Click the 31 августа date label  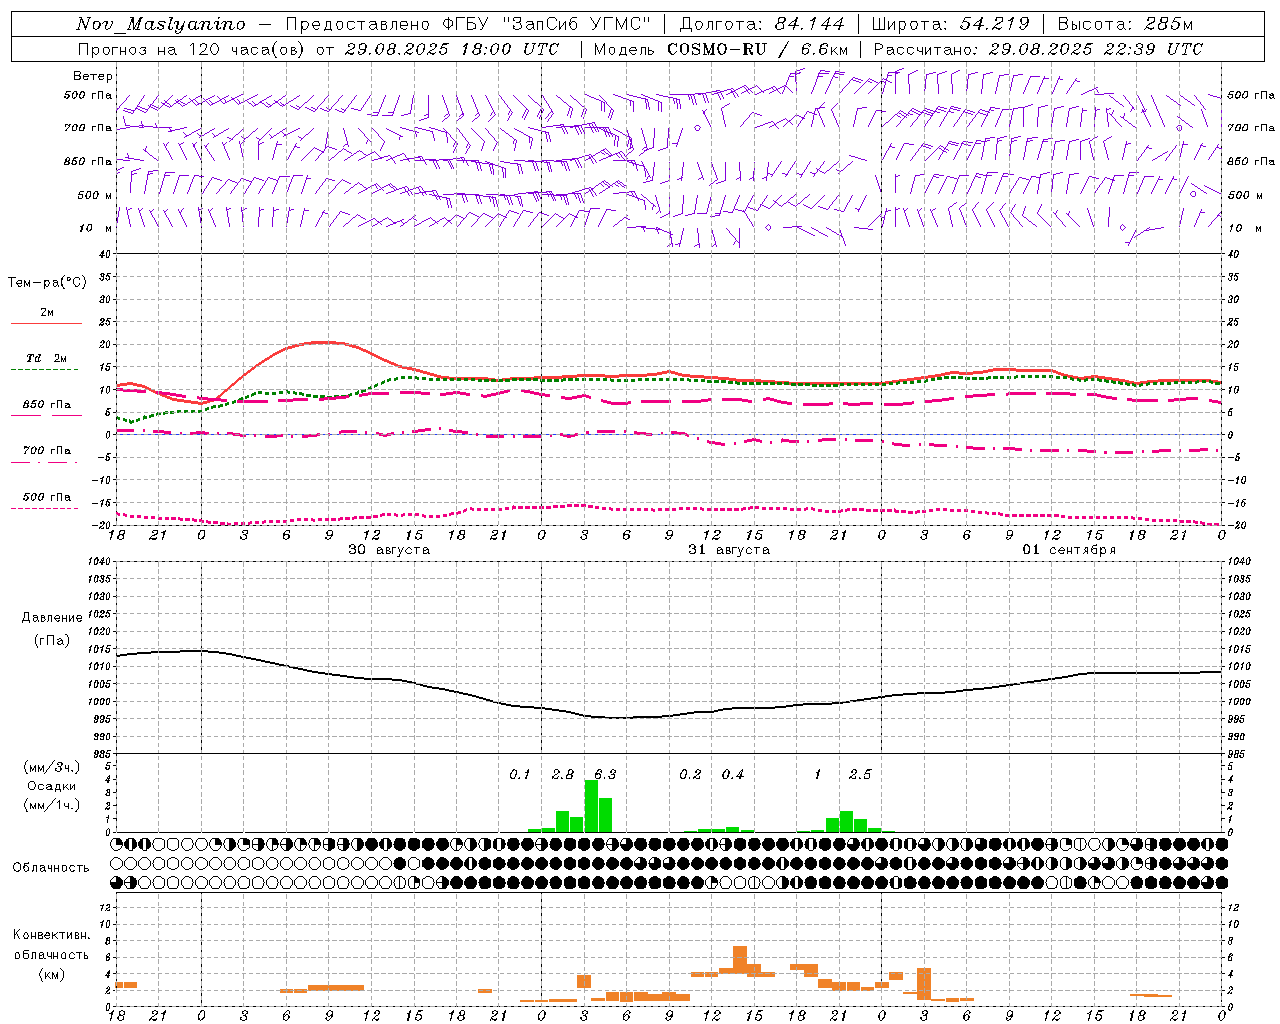(729, 550)
